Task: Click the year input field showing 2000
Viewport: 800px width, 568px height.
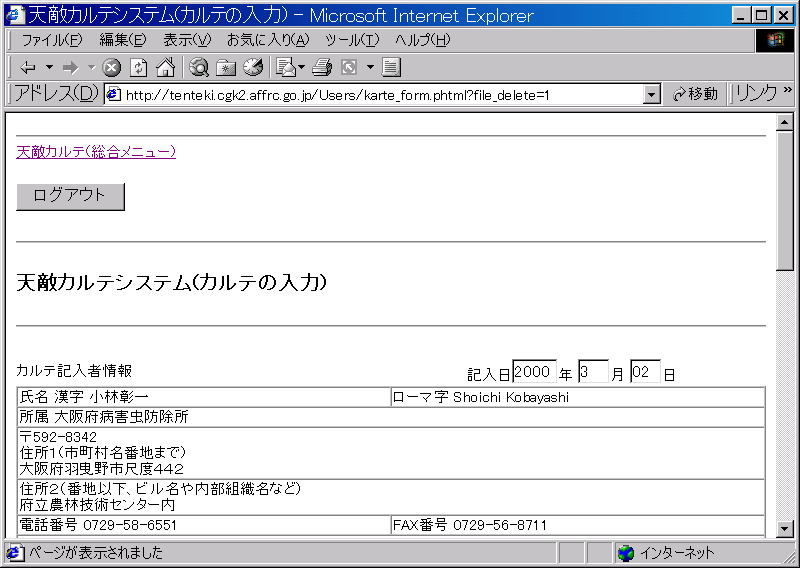Action: [534, 372]
